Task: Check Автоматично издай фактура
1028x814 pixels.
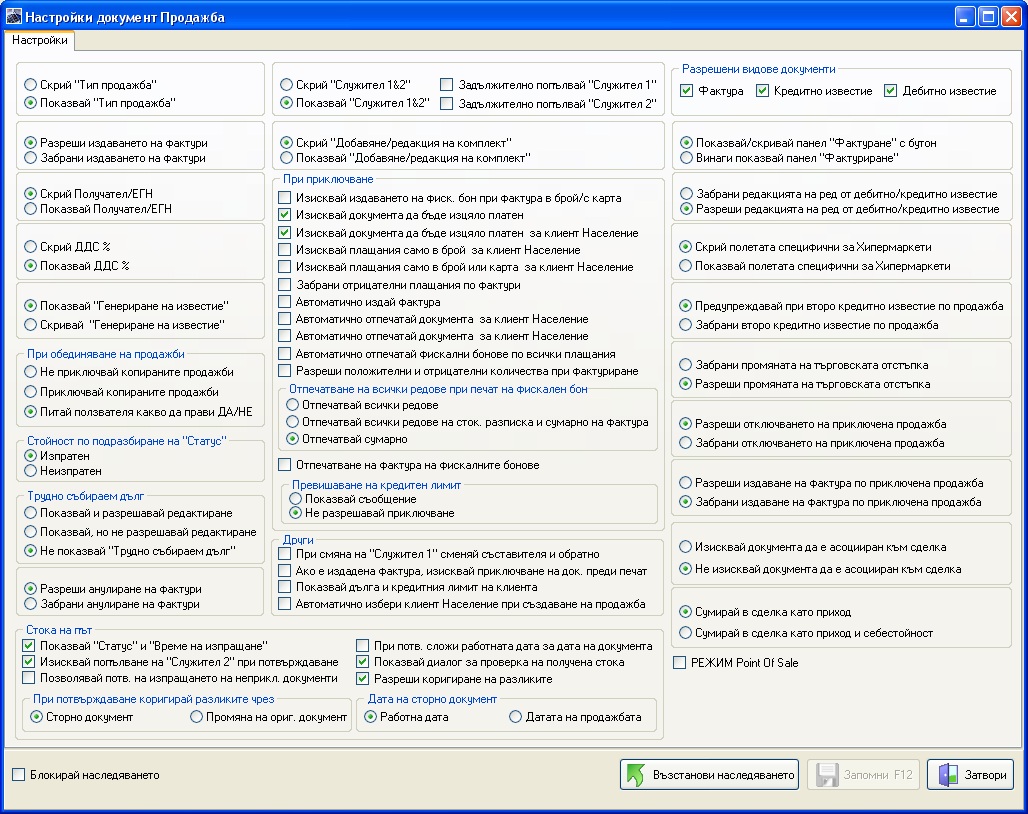Action: pos(285,302)
